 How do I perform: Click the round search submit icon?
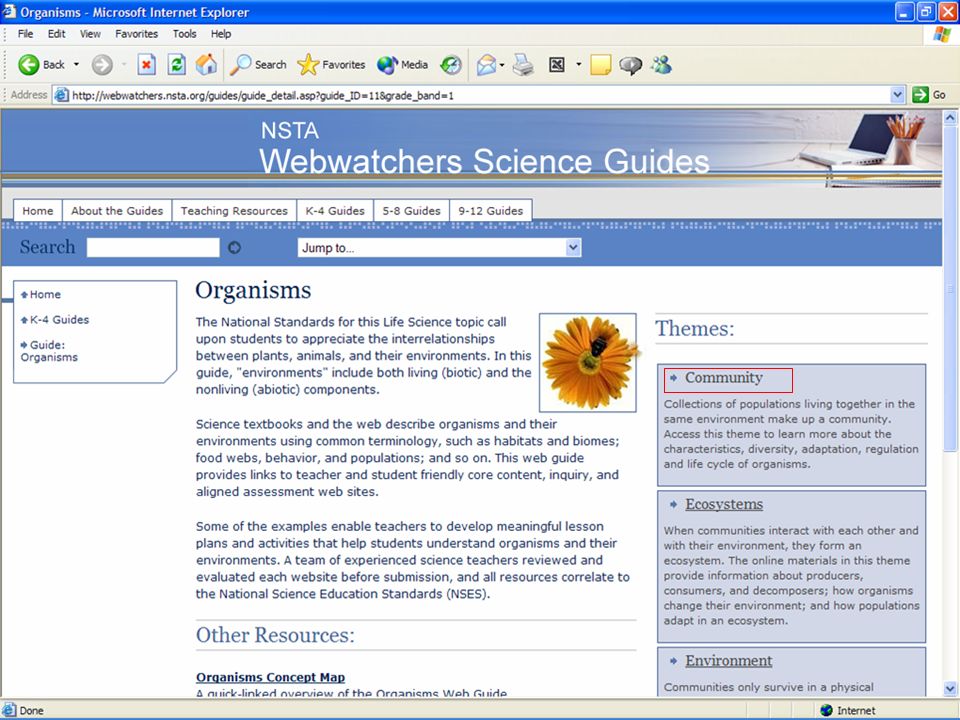(x=234, y=247)
